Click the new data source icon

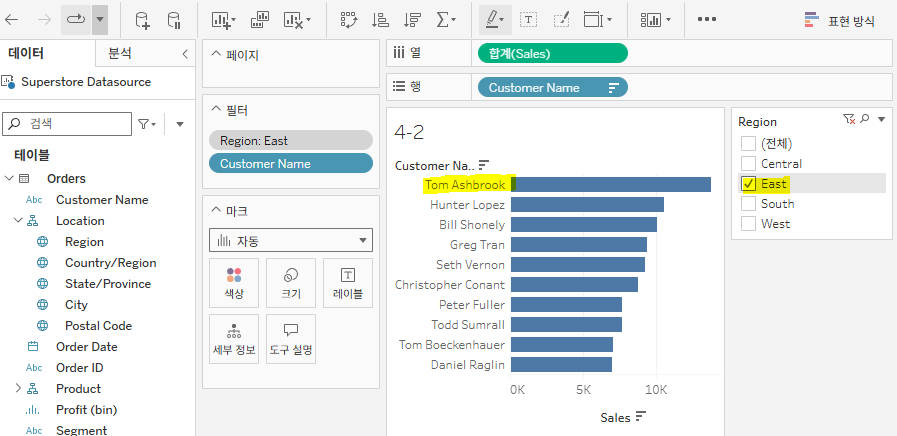142,21
